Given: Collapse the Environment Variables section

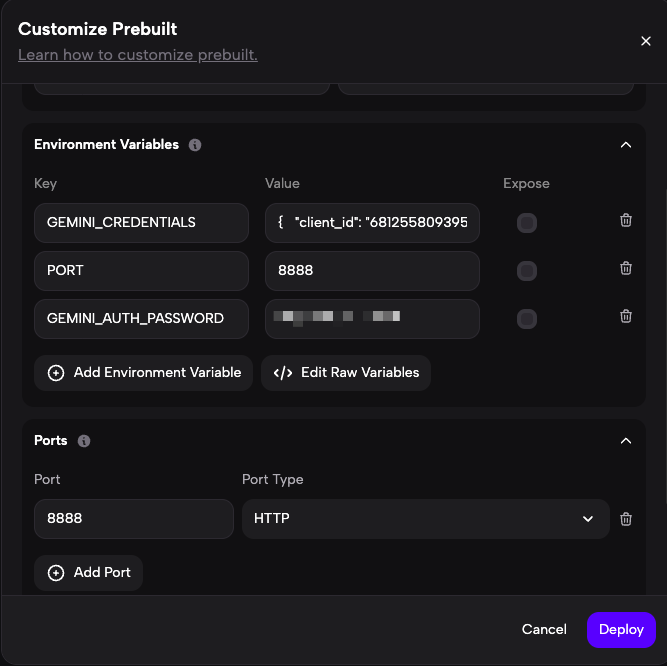Looking at the screenshot, I should click(626, 145).
